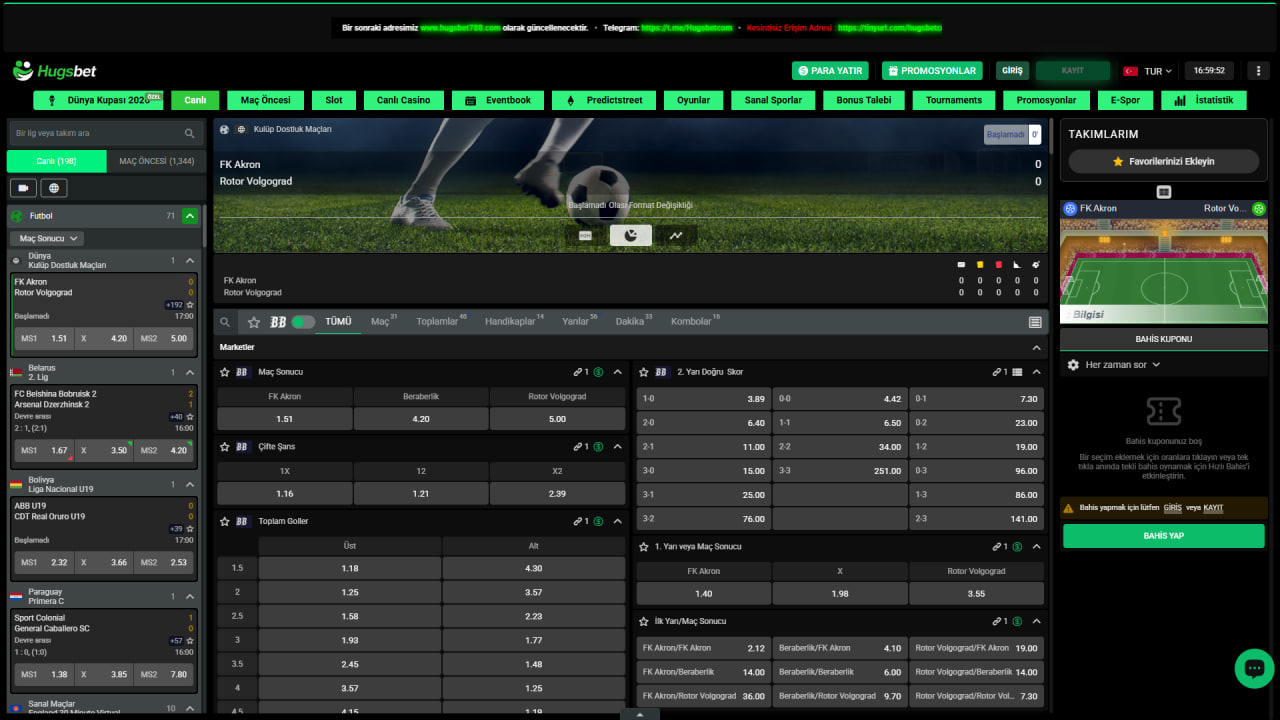Click the pitch layout icon above match tracker
Viewport: 1280px width, 720px height.
tap(1164, 191)
